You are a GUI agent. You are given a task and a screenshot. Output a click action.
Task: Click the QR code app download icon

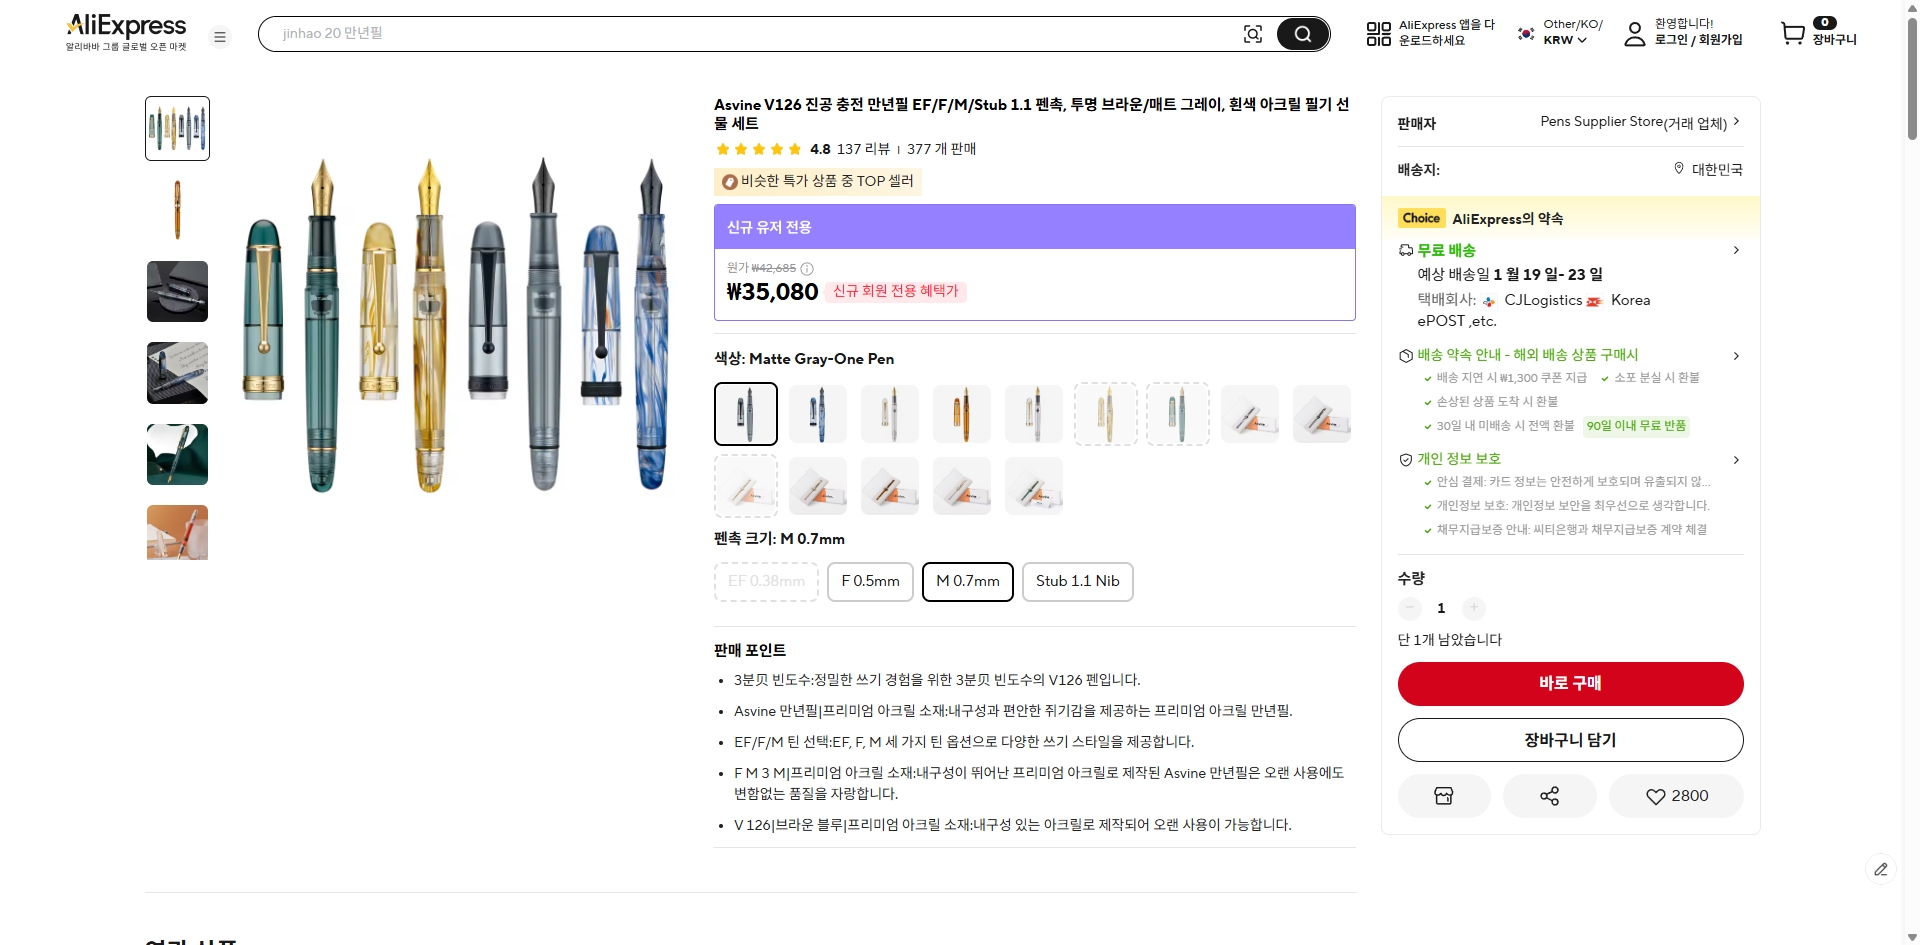click(x=1377, y=33)
